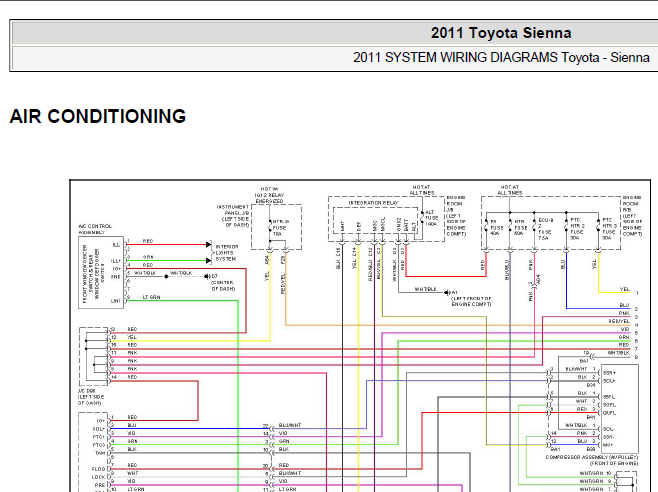The height and width of the screenshot is (492, 658).
Task: Click the 'YEL' label at J/C pin 12
Action: tap(132, 337)
